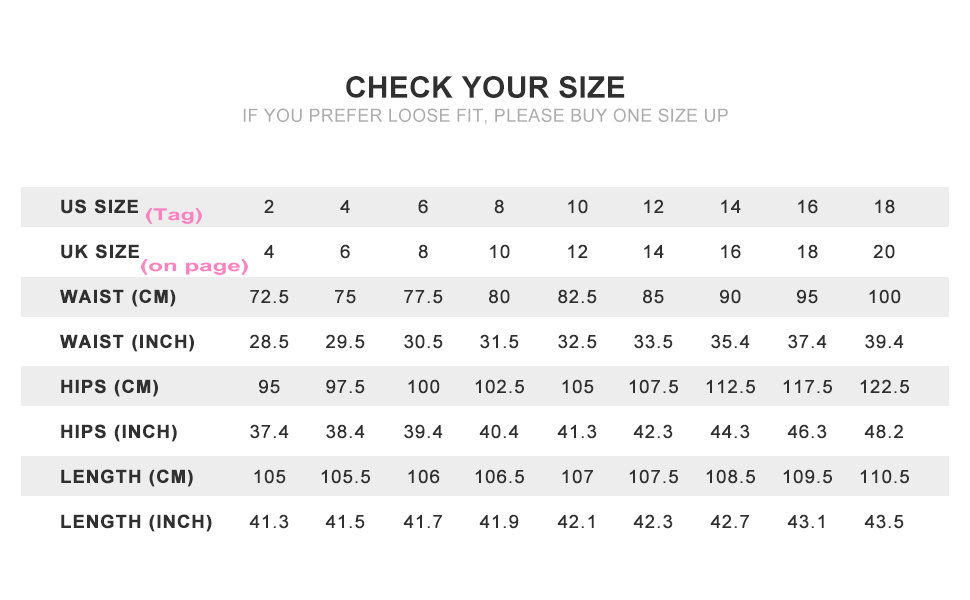This screenshot has height=600, width=970.
Task: Click the hips value 40.4 inch
Action: point(499,432)
